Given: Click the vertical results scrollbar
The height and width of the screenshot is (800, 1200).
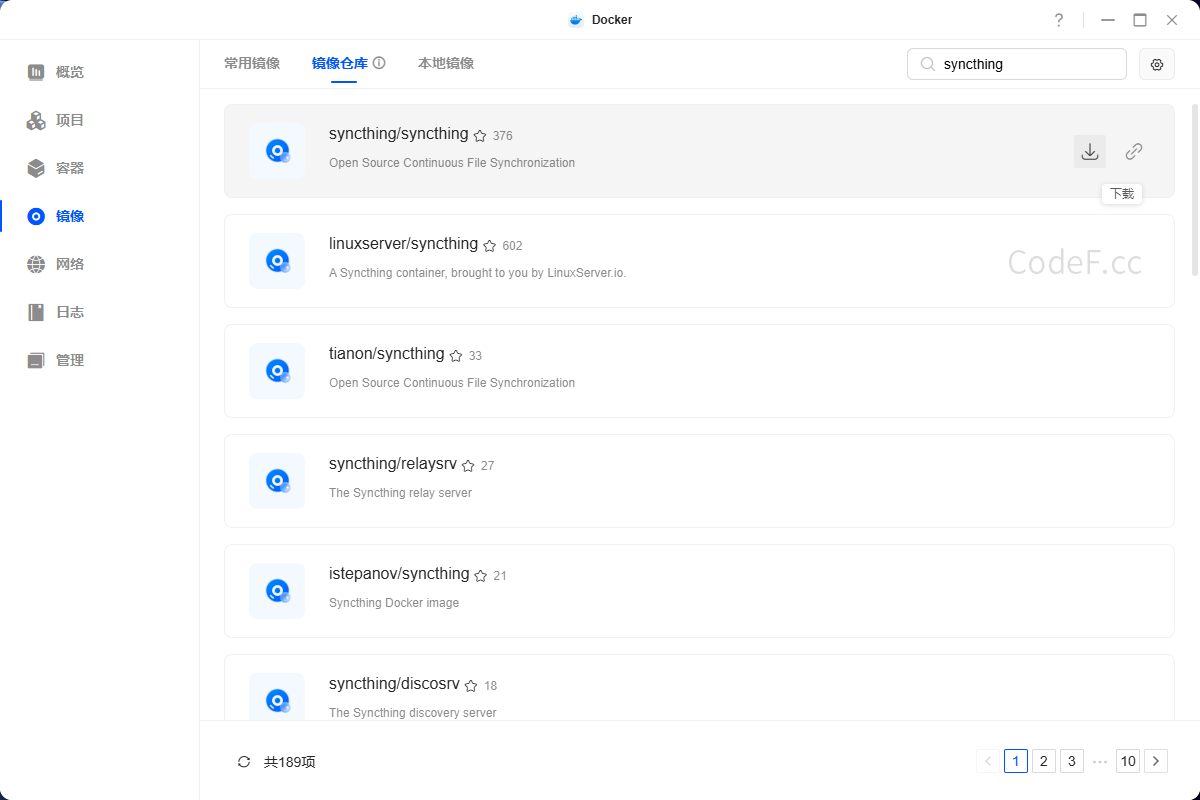Looking at the screenshot, I should click(1195, 189).
